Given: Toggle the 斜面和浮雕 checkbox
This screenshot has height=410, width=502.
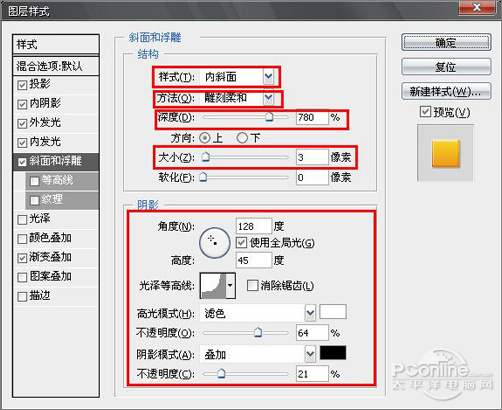Looking at the screenshot, I should [x=22, y=162].
